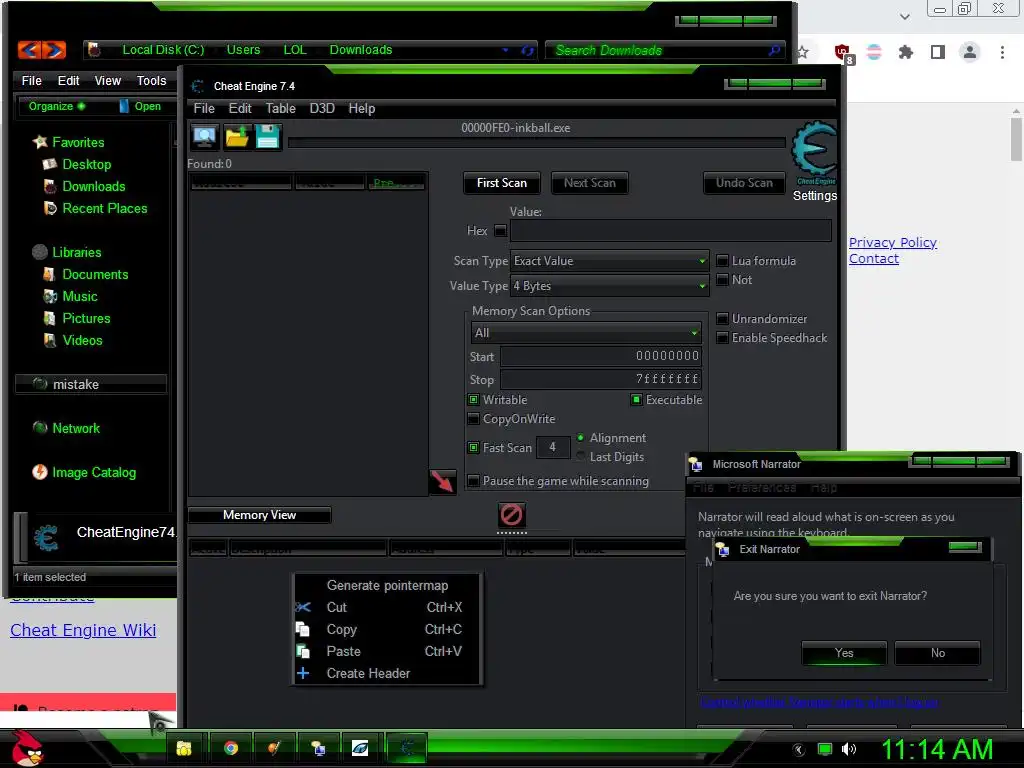Open the Chrome profile avatar icon

pyautogui.click(x=970, y=52)
